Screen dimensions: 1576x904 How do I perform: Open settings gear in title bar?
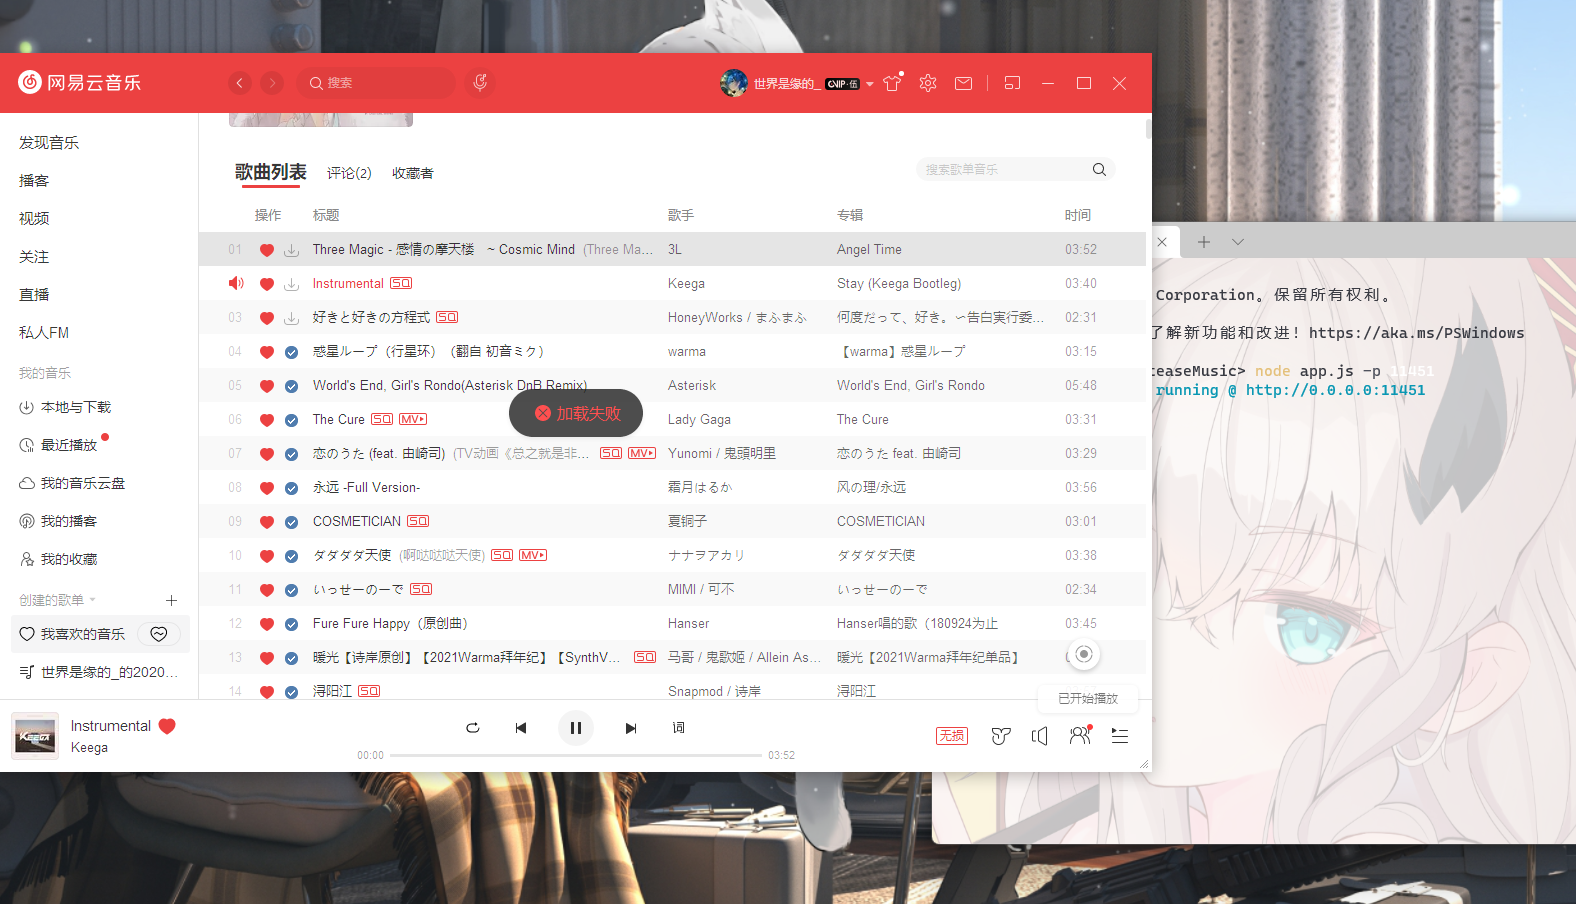tap(928, 83)
